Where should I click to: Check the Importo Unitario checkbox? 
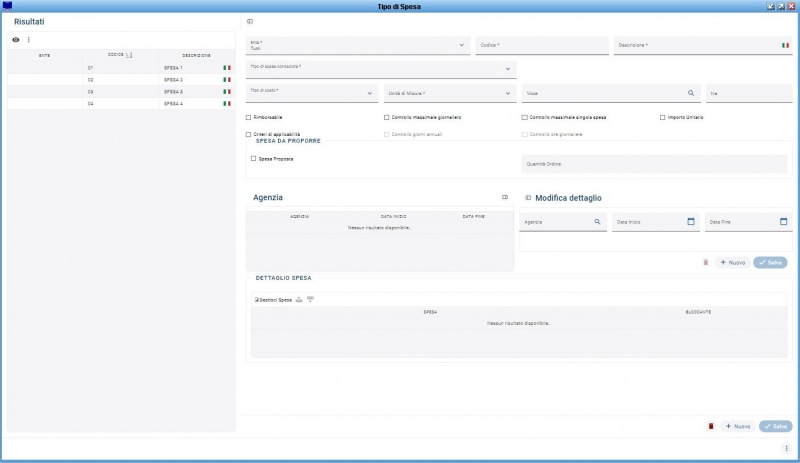coord(663,117)
